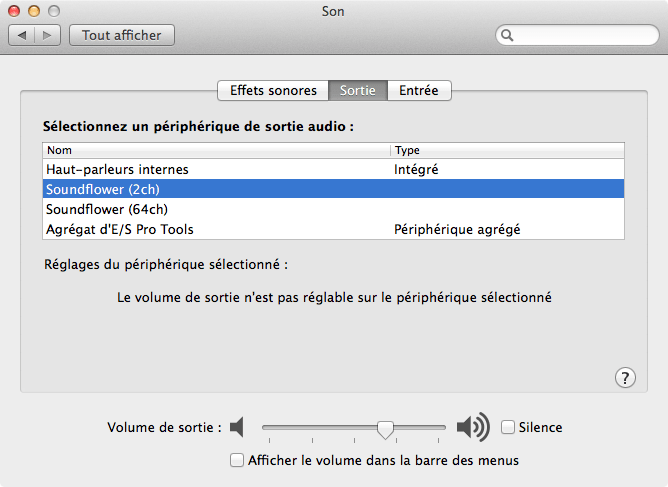
Task: Select the Sortie tab
Action: (357, 90)
